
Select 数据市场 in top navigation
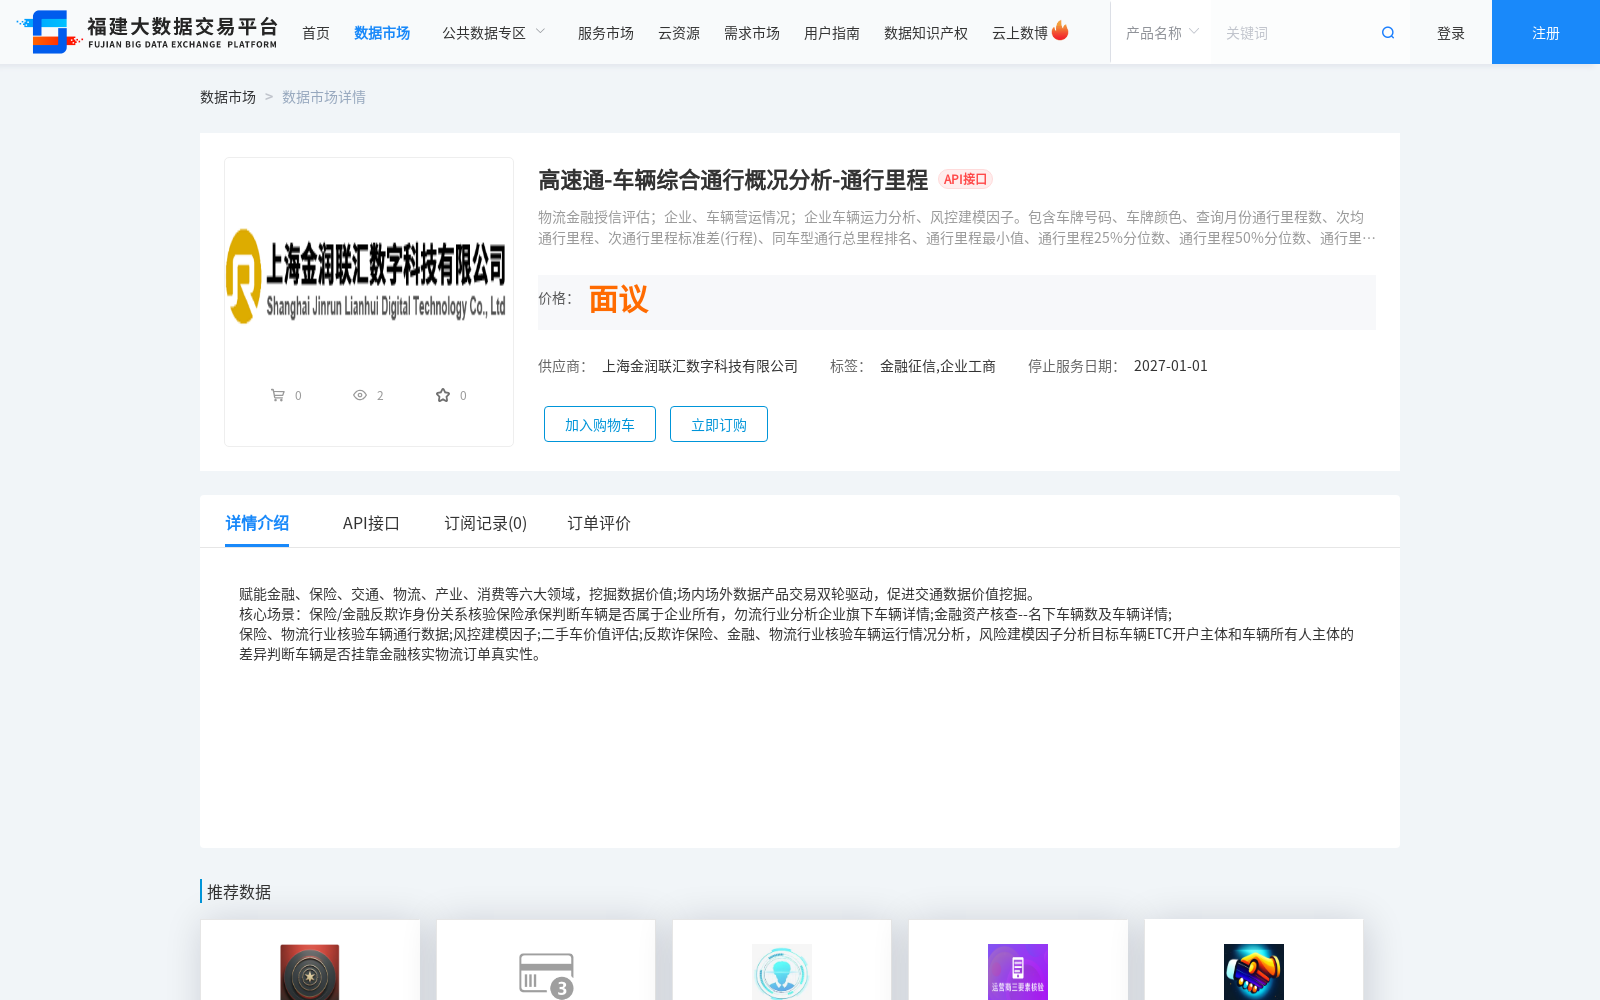click(382, 33)
